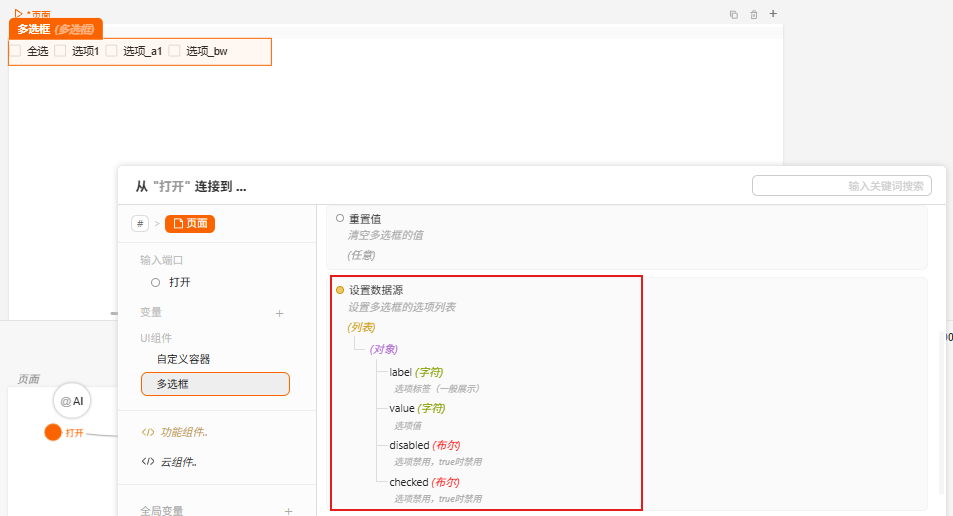Click the copy icon above the canvas

point(734,15)
